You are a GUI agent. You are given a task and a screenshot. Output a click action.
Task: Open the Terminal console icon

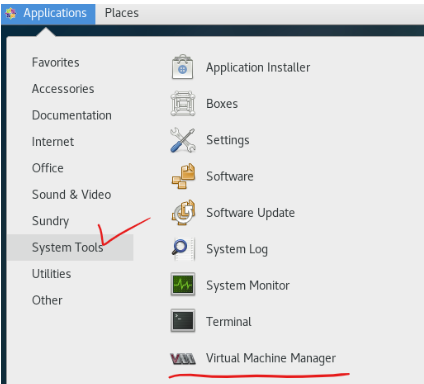(x=183, y=321)
